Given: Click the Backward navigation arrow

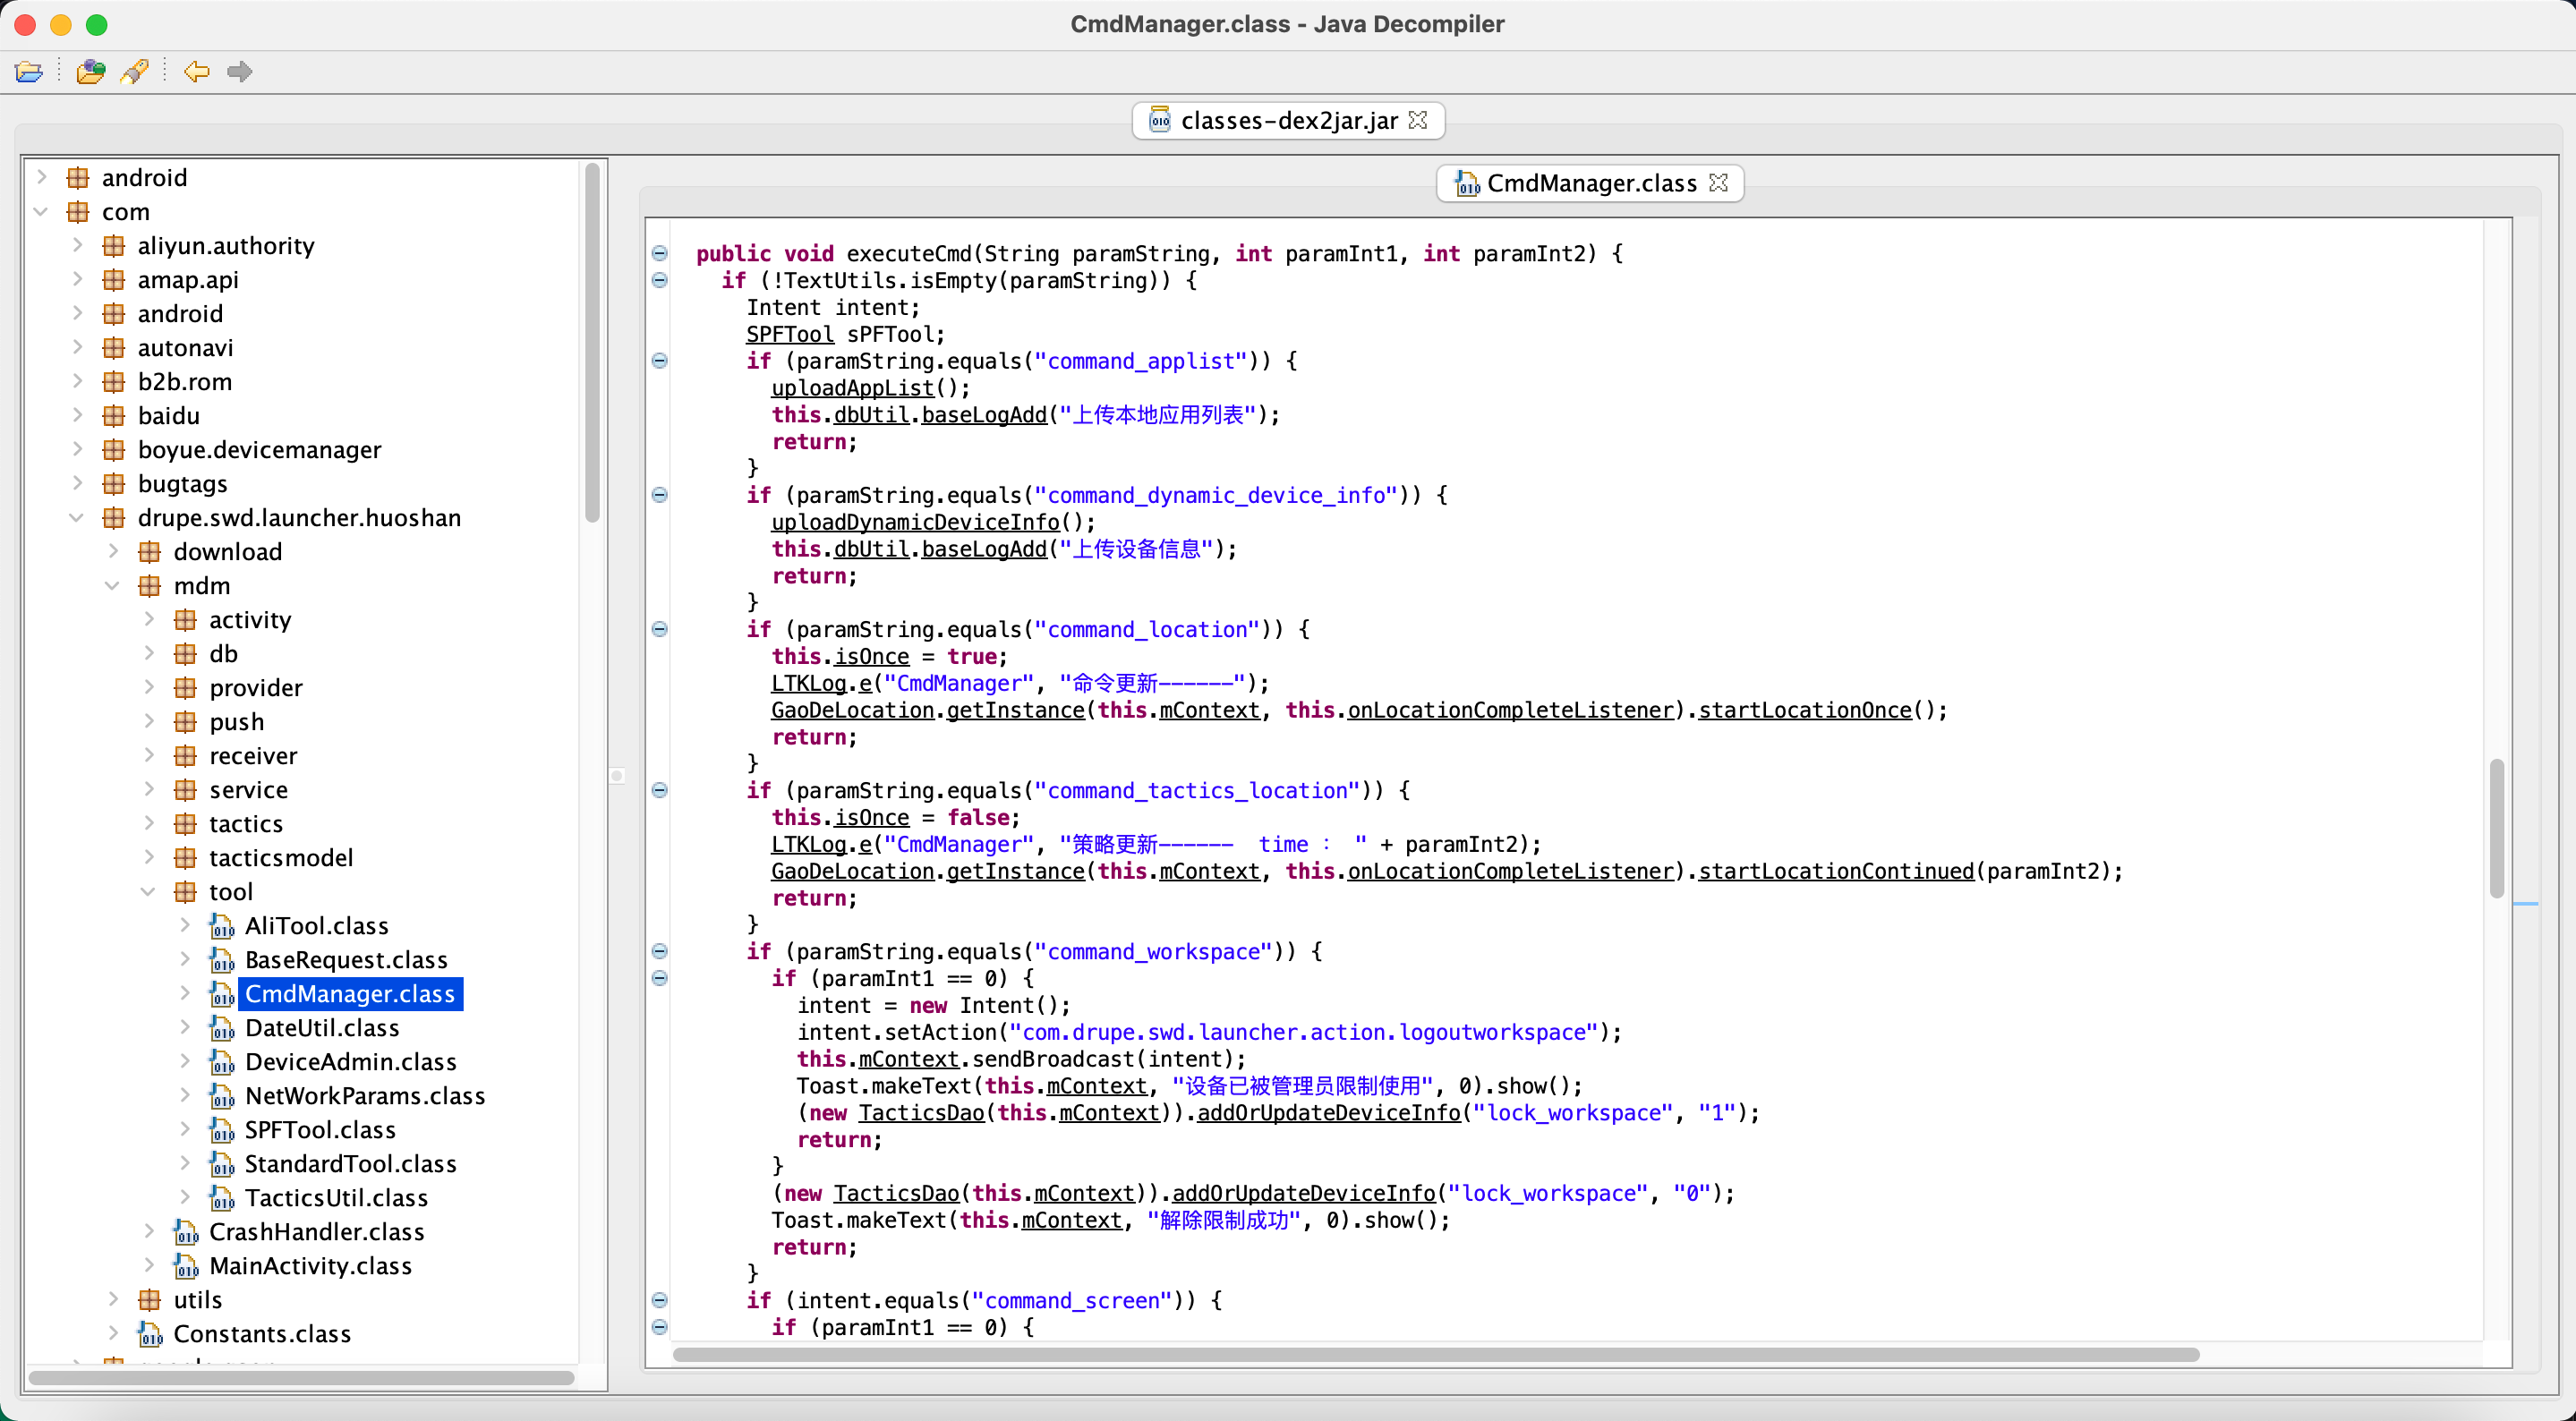Looking at the screenshot, I should [x=196, y=72].
